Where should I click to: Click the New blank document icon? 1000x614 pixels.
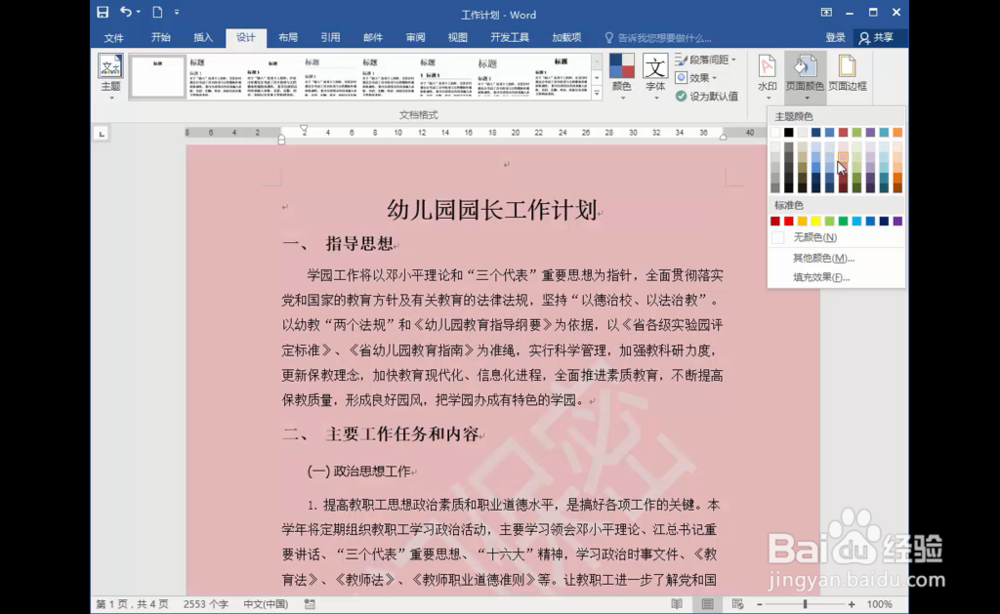pyautogui.click(x=158, y=12)
